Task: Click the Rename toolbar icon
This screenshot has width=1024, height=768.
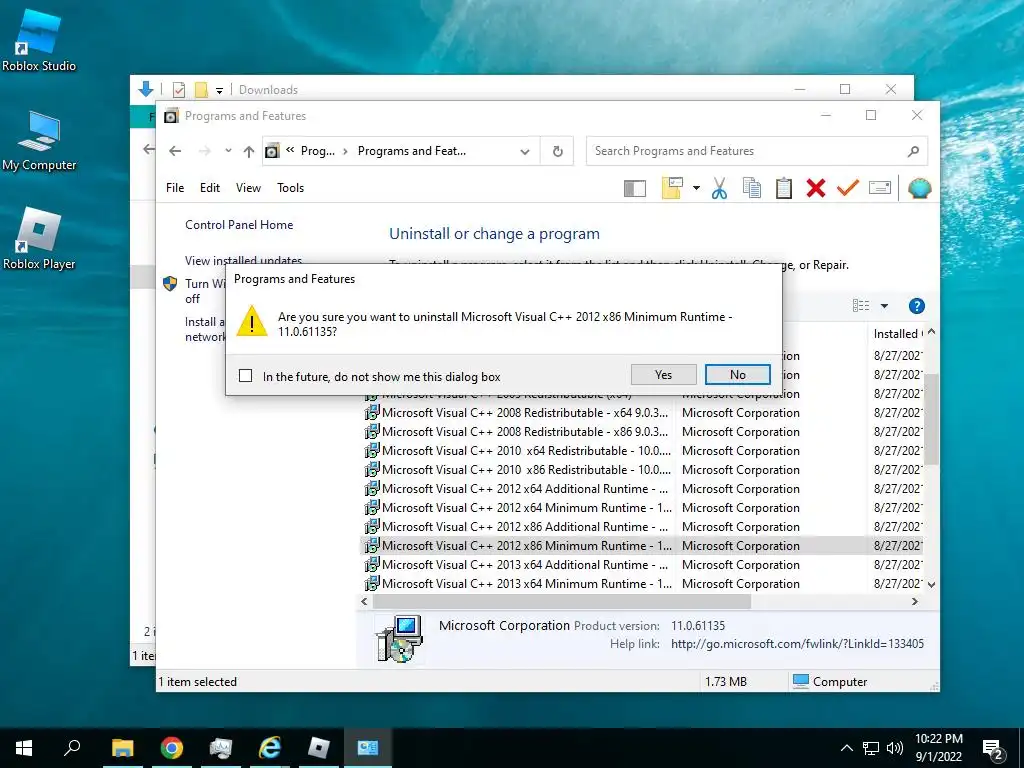Action: pos(880,188)
